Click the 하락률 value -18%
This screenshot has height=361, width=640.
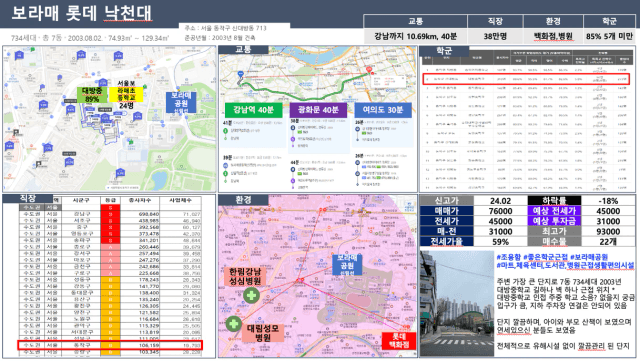[x=608, y=201]
